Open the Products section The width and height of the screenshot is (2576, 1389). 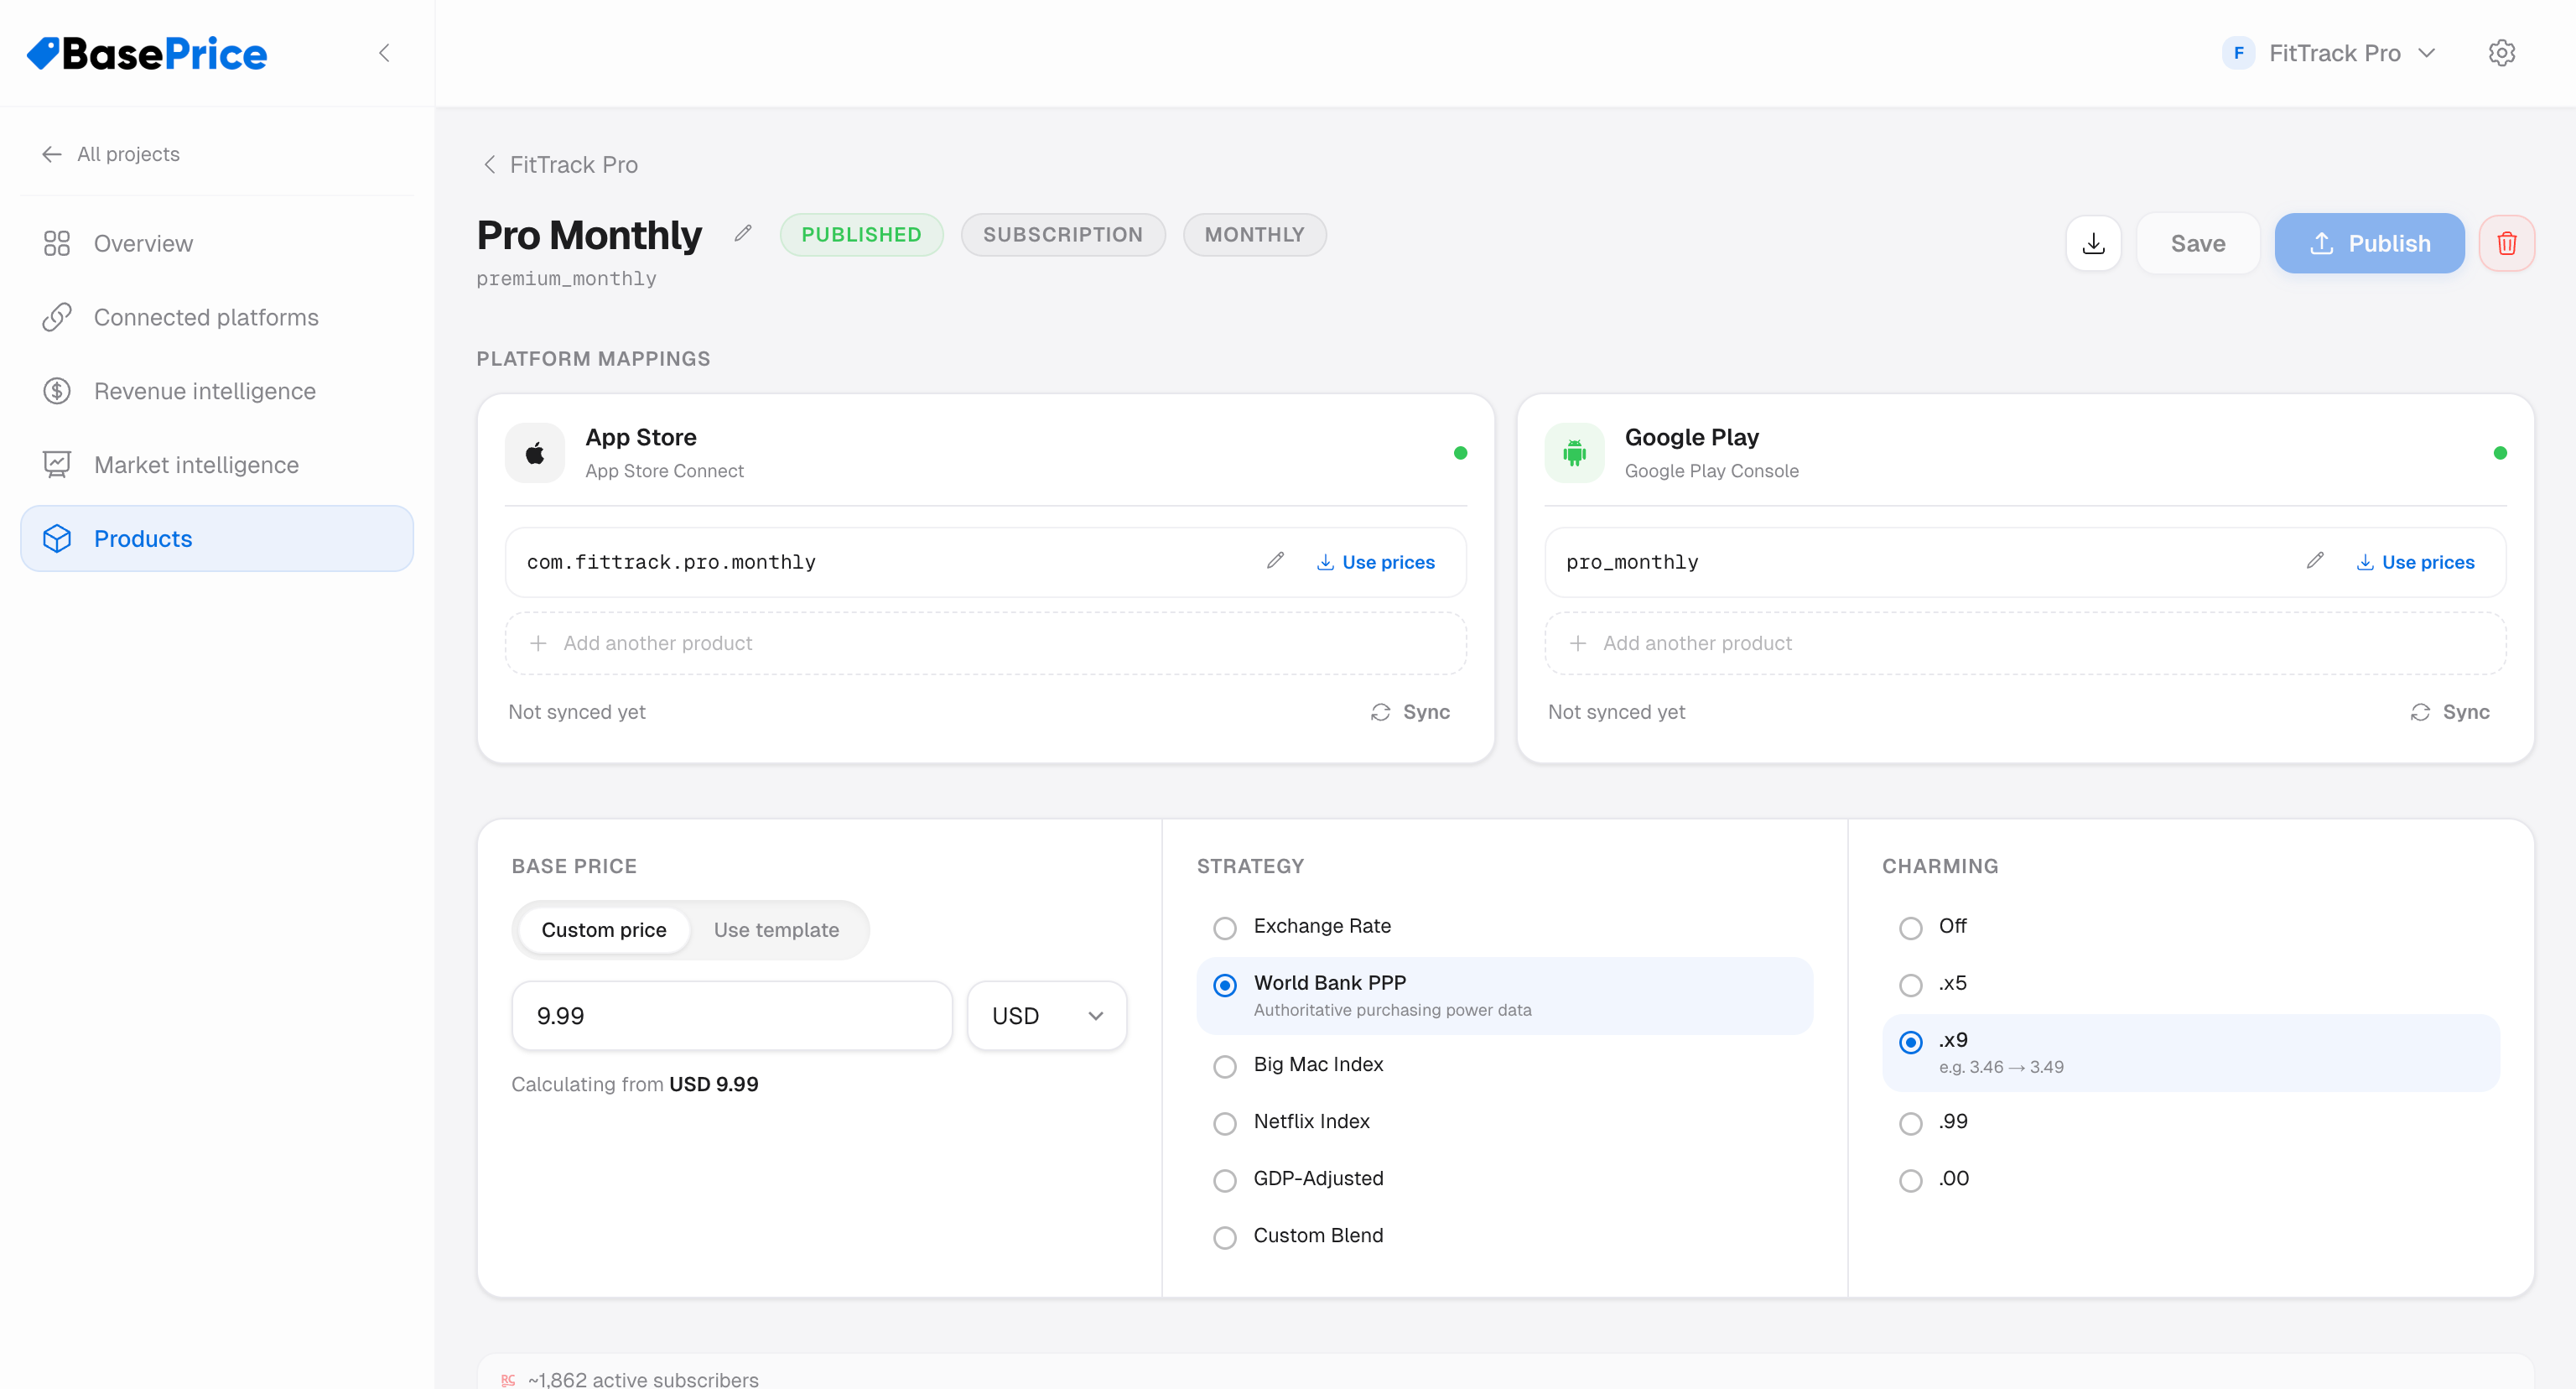point(217,539)
